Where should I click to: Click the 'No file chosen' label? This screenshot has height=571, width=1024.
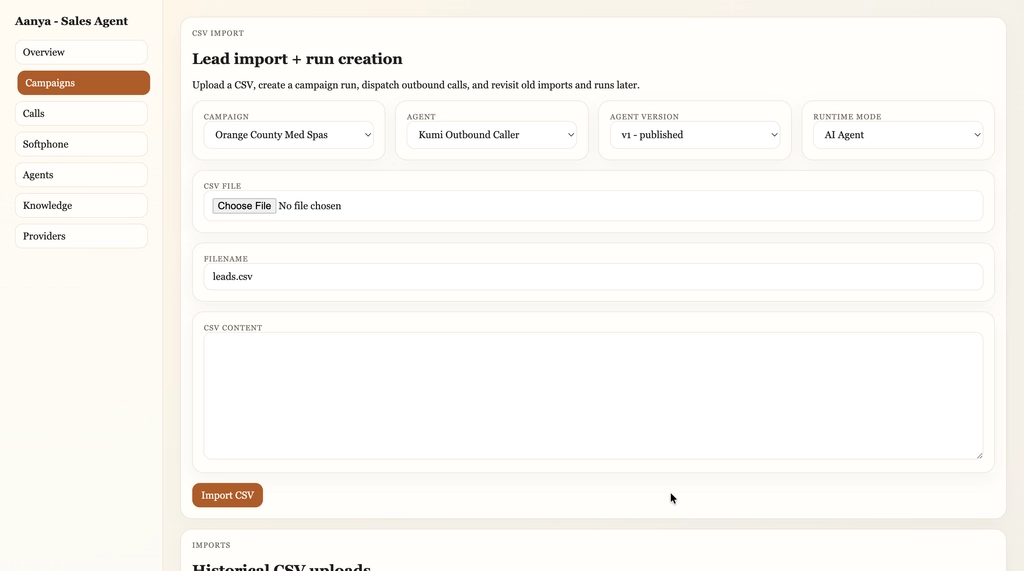click(x=310, y=206)
